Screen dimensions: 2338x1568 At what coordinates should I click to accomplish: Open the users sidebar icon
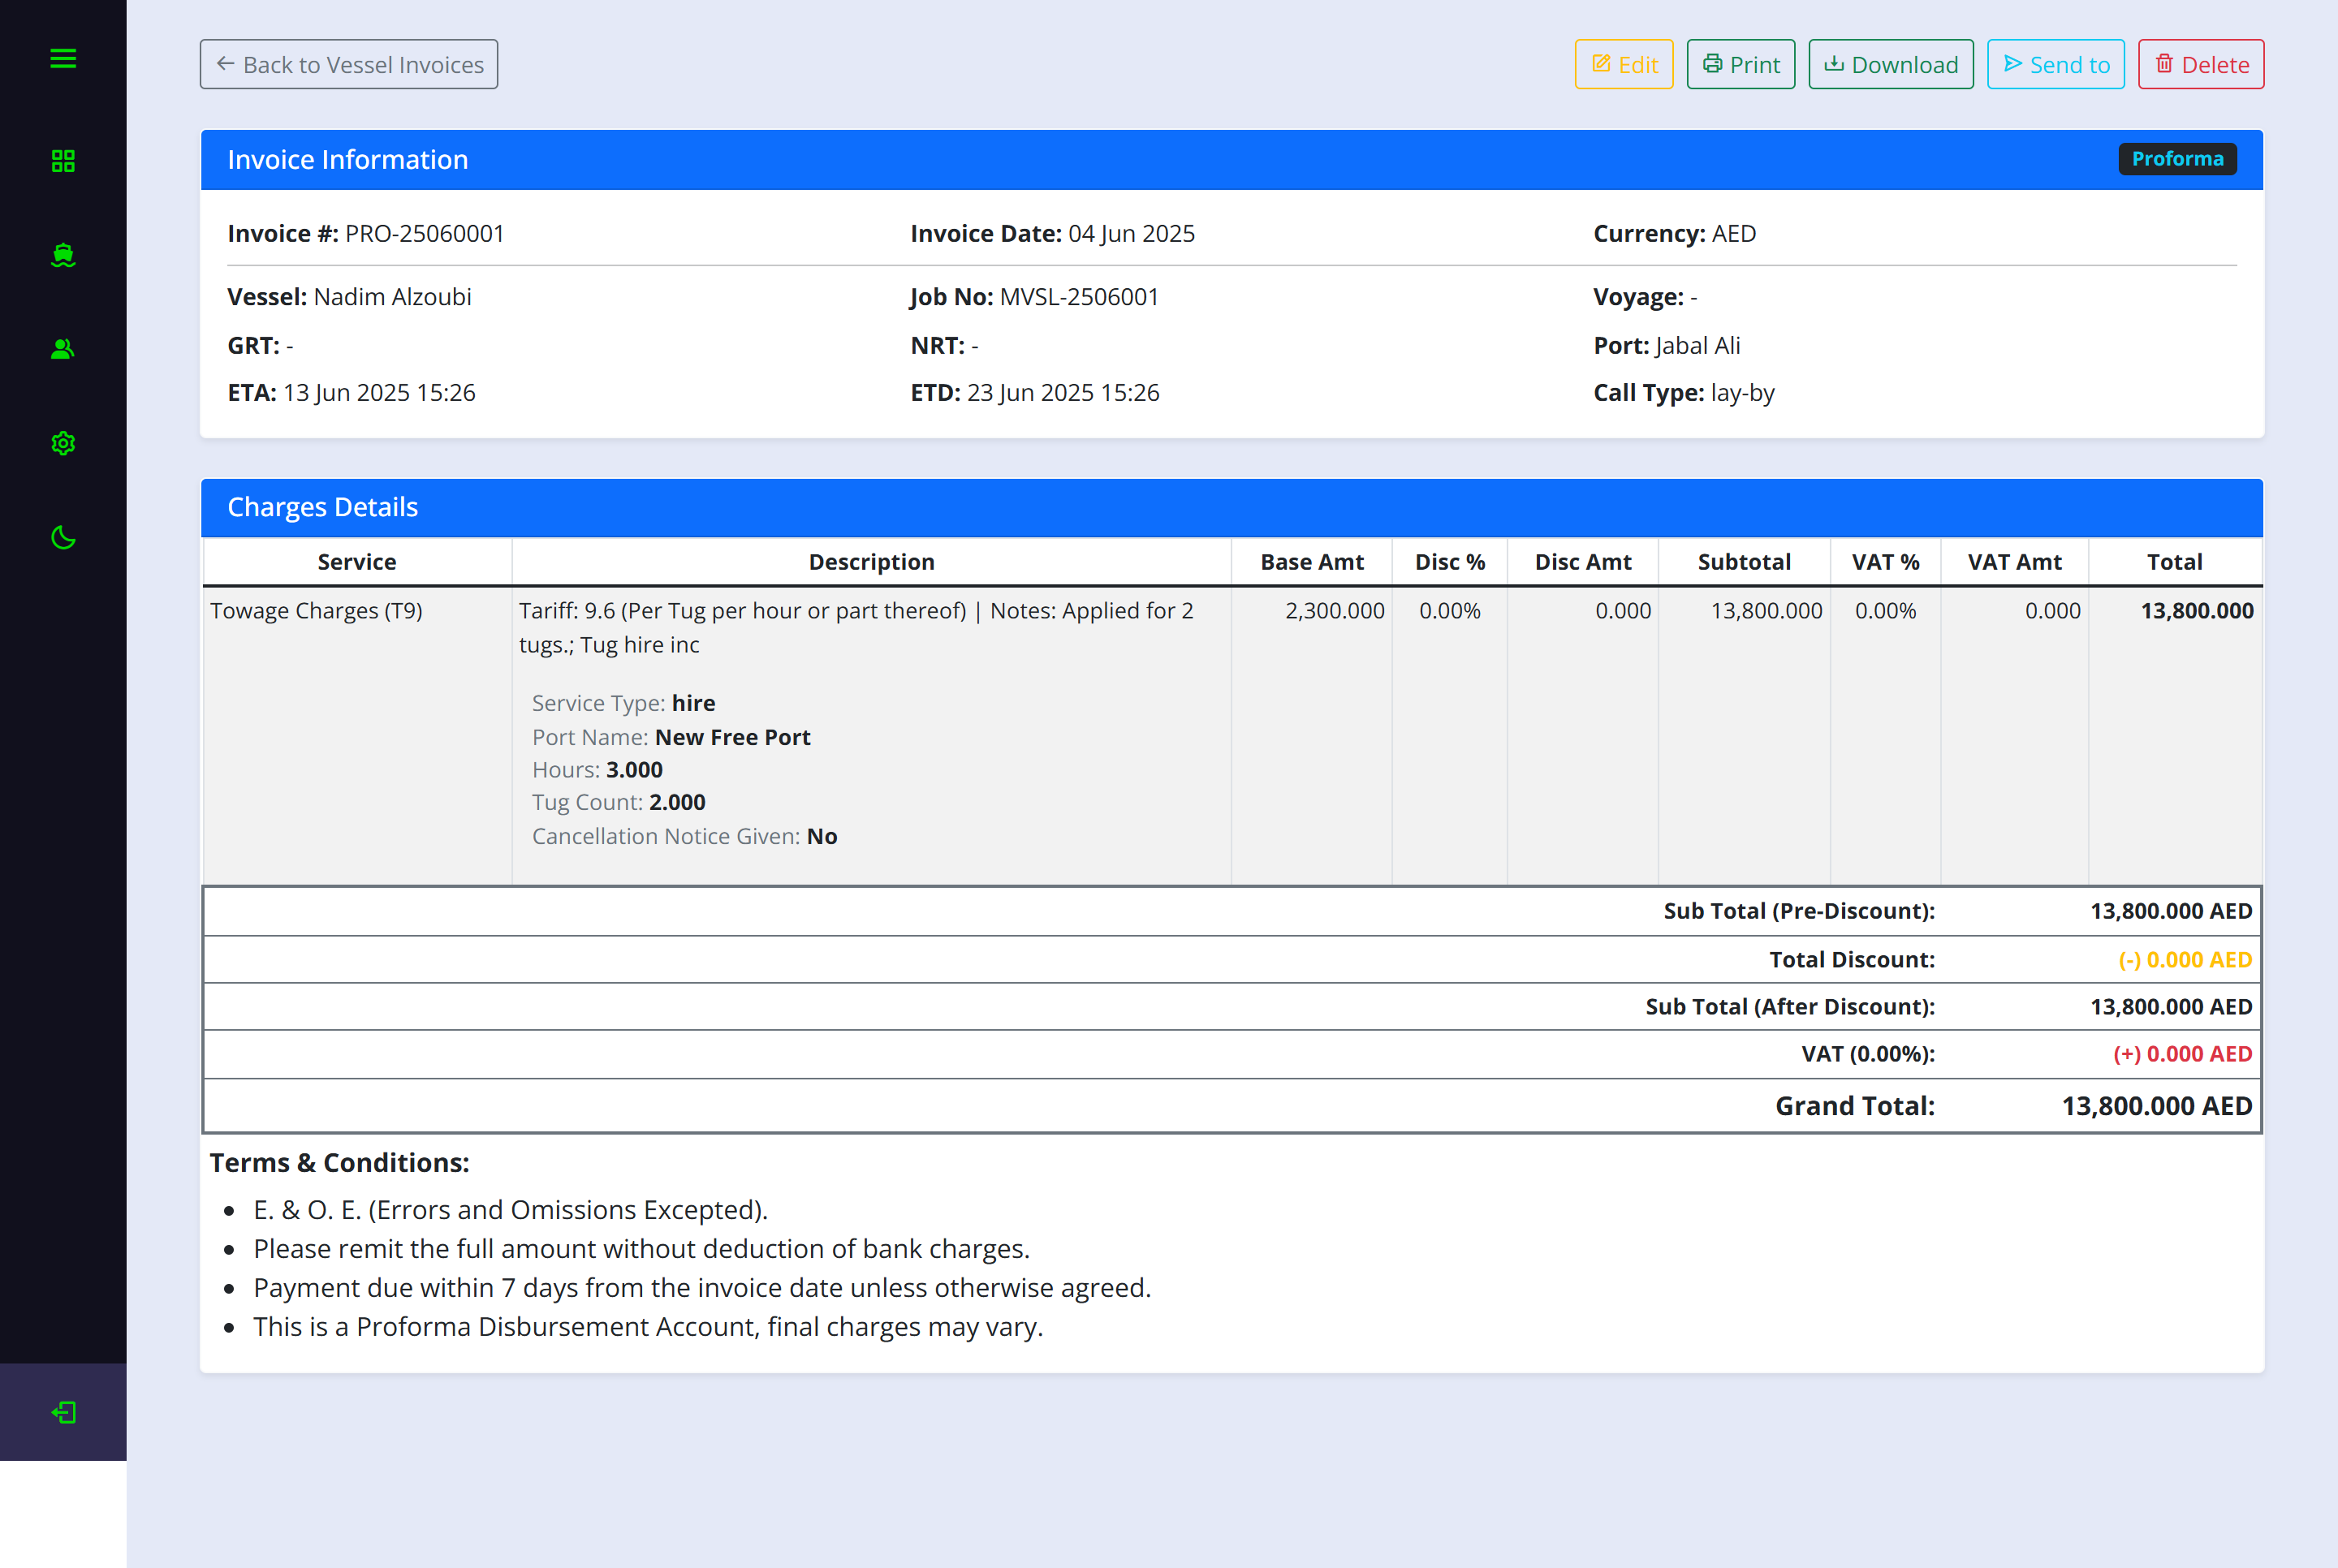click(63, 349)
